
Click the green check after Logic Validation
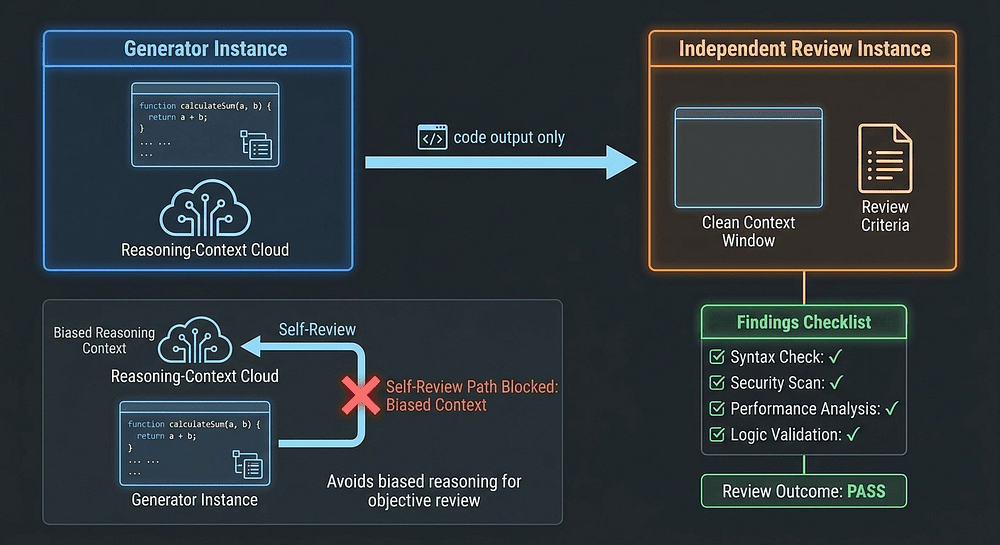853,435
